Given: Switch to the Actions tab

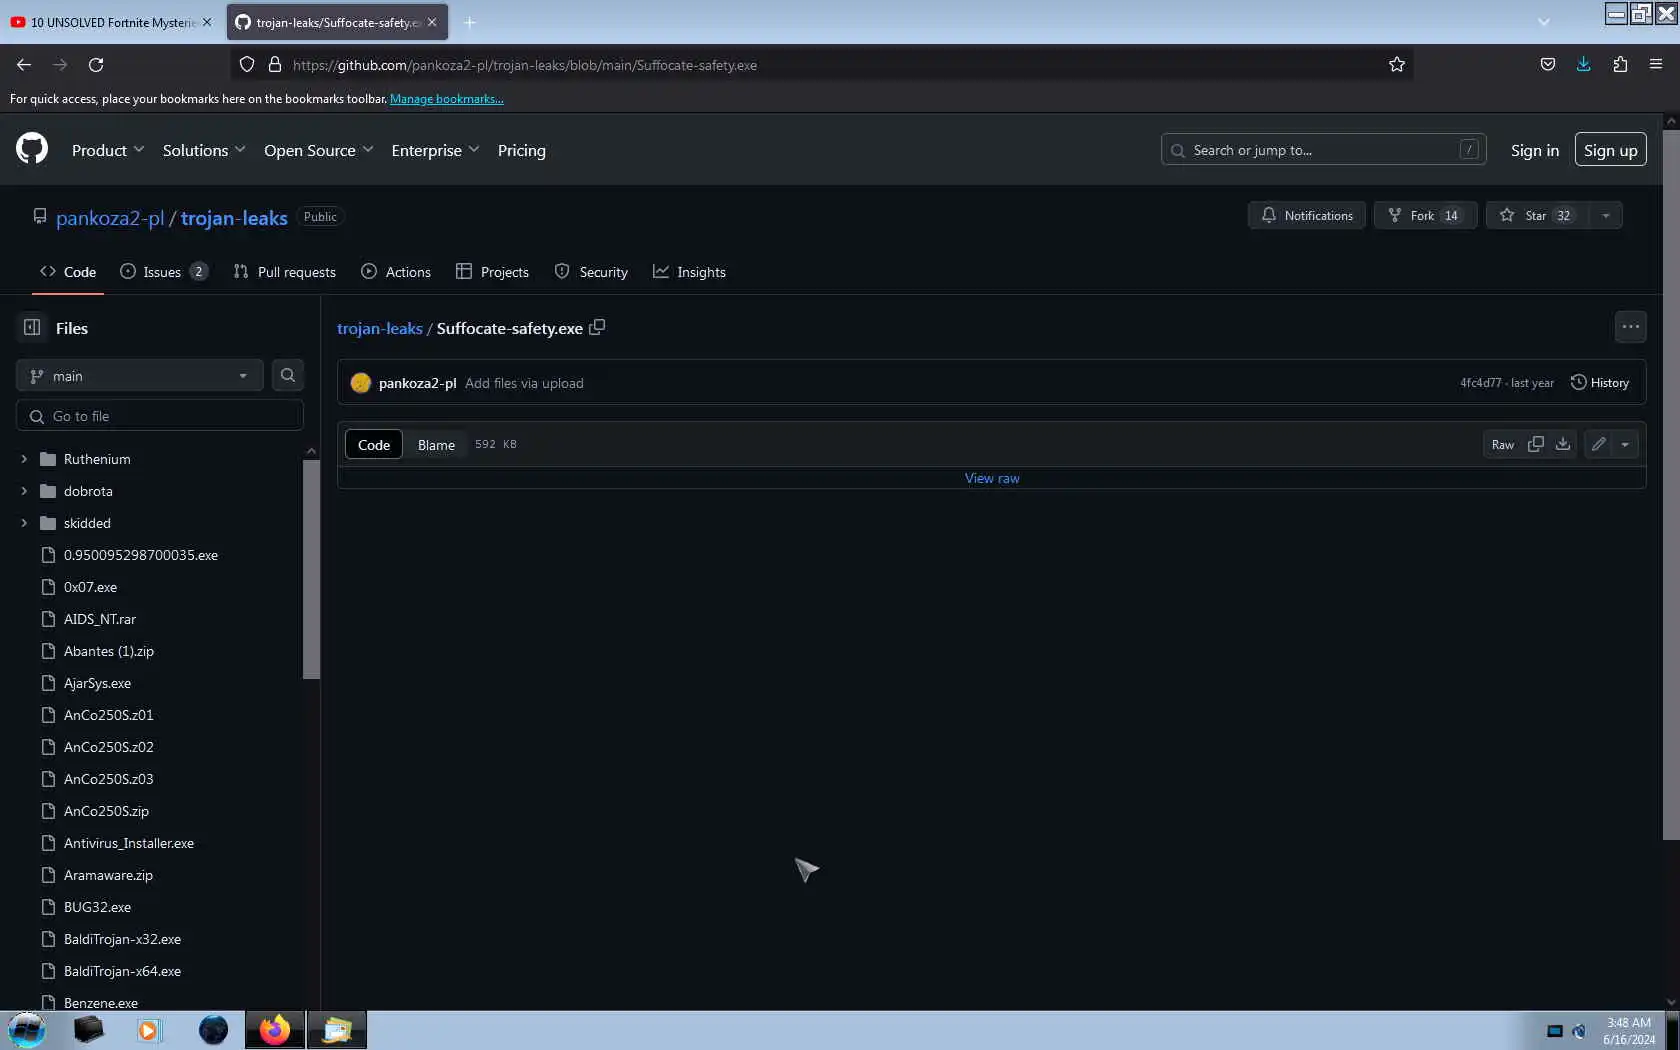Looking at the screenshot, I should click(x=396, y=272).
